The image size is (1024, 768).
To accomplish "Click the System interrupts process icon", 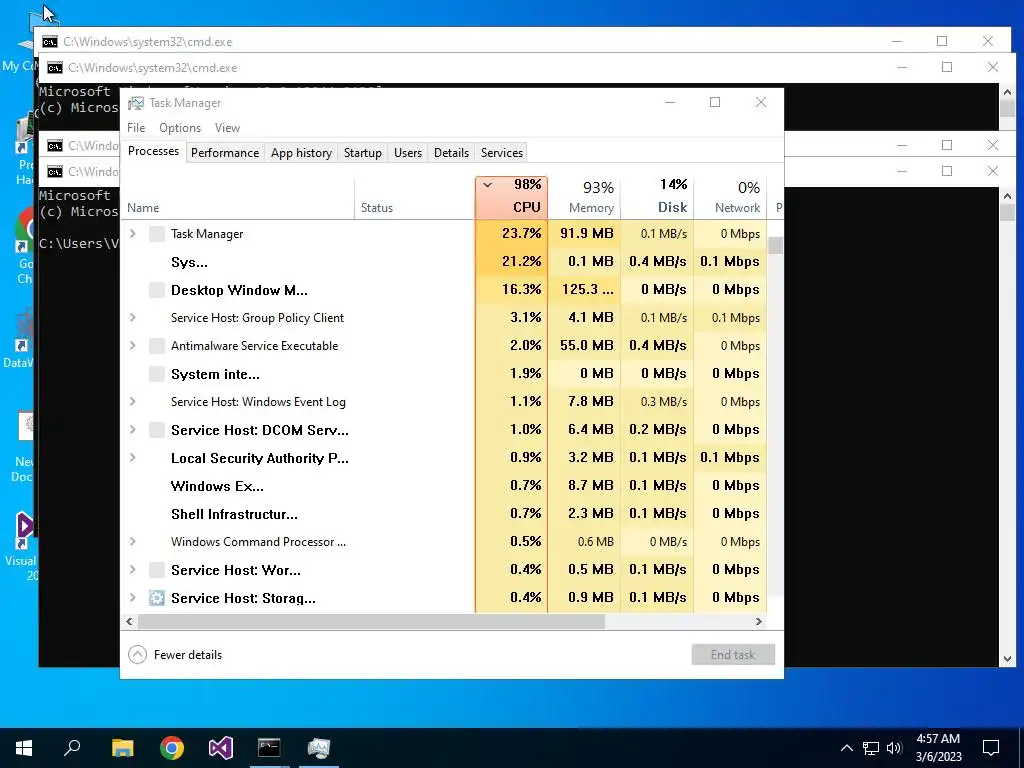I will pyautogui.click(x=157, y=374).
